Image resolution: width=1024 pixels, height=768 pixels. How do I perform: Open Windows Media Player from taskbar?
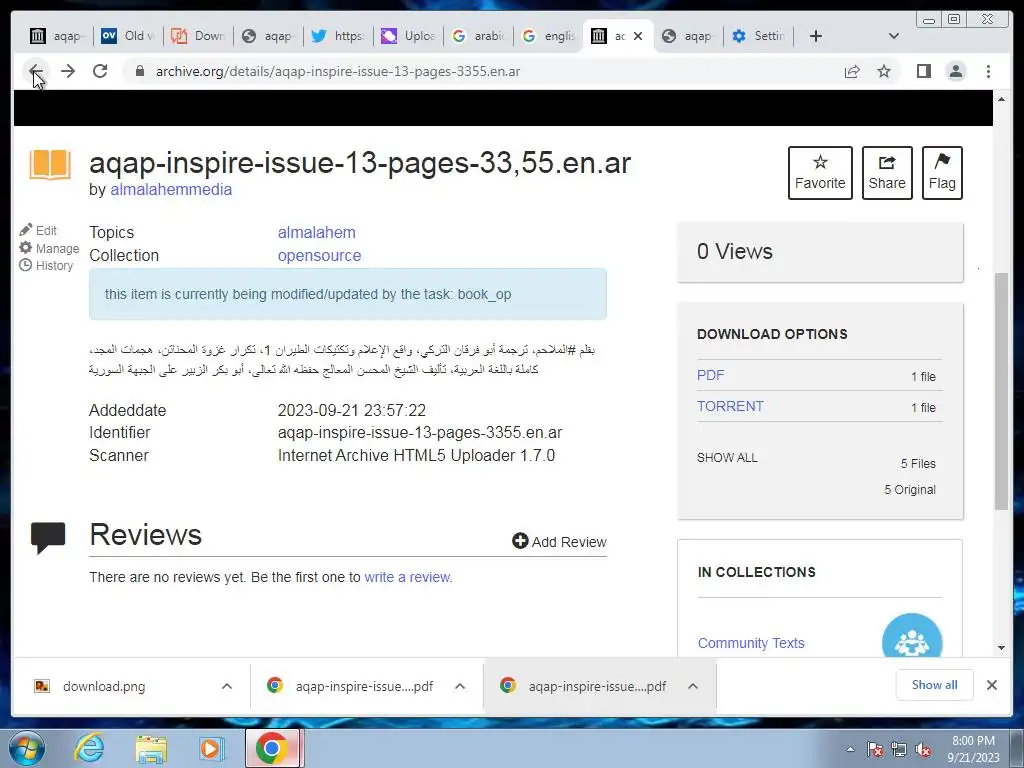click(x=210, y=748)
